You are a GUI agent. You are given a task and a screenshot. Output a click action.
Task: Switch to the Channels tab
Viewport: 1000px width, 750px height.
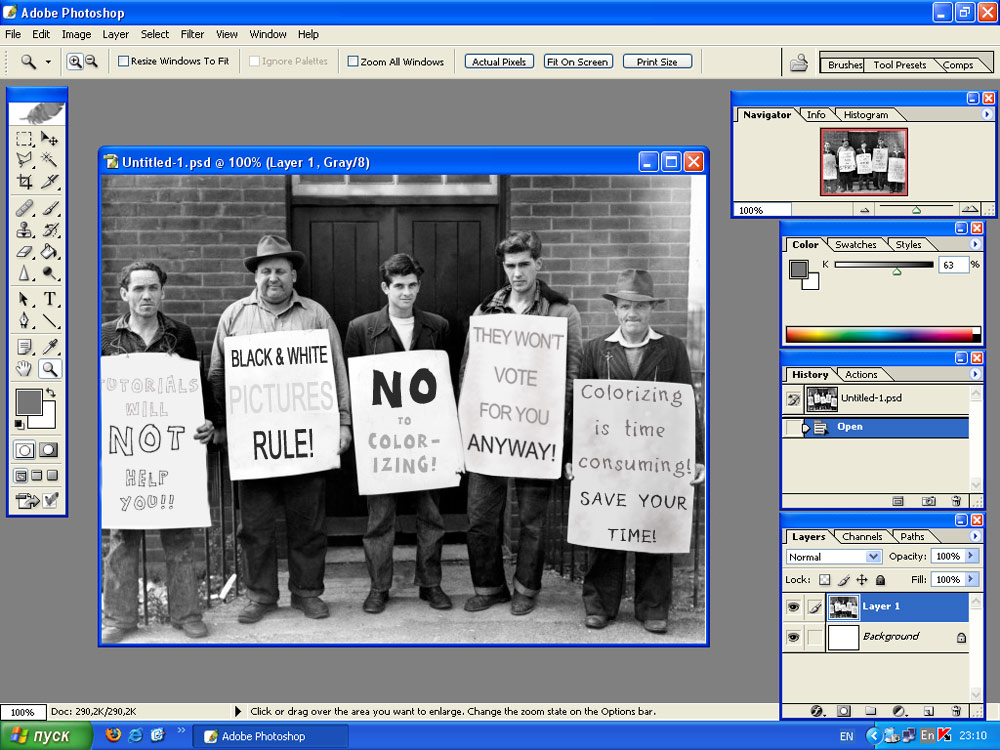pyautogui.click(x=861, y=537)
